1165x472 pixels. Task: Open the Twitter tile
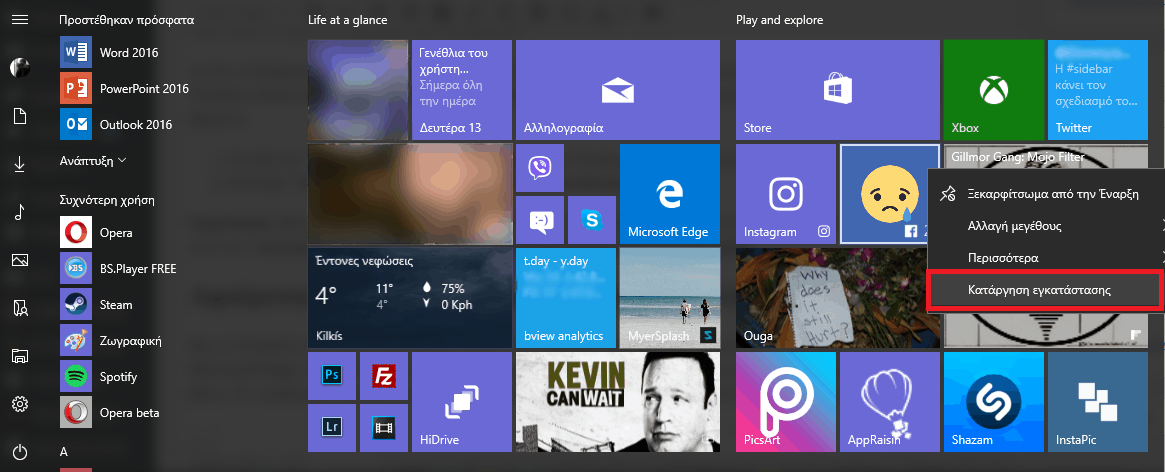1097,90
